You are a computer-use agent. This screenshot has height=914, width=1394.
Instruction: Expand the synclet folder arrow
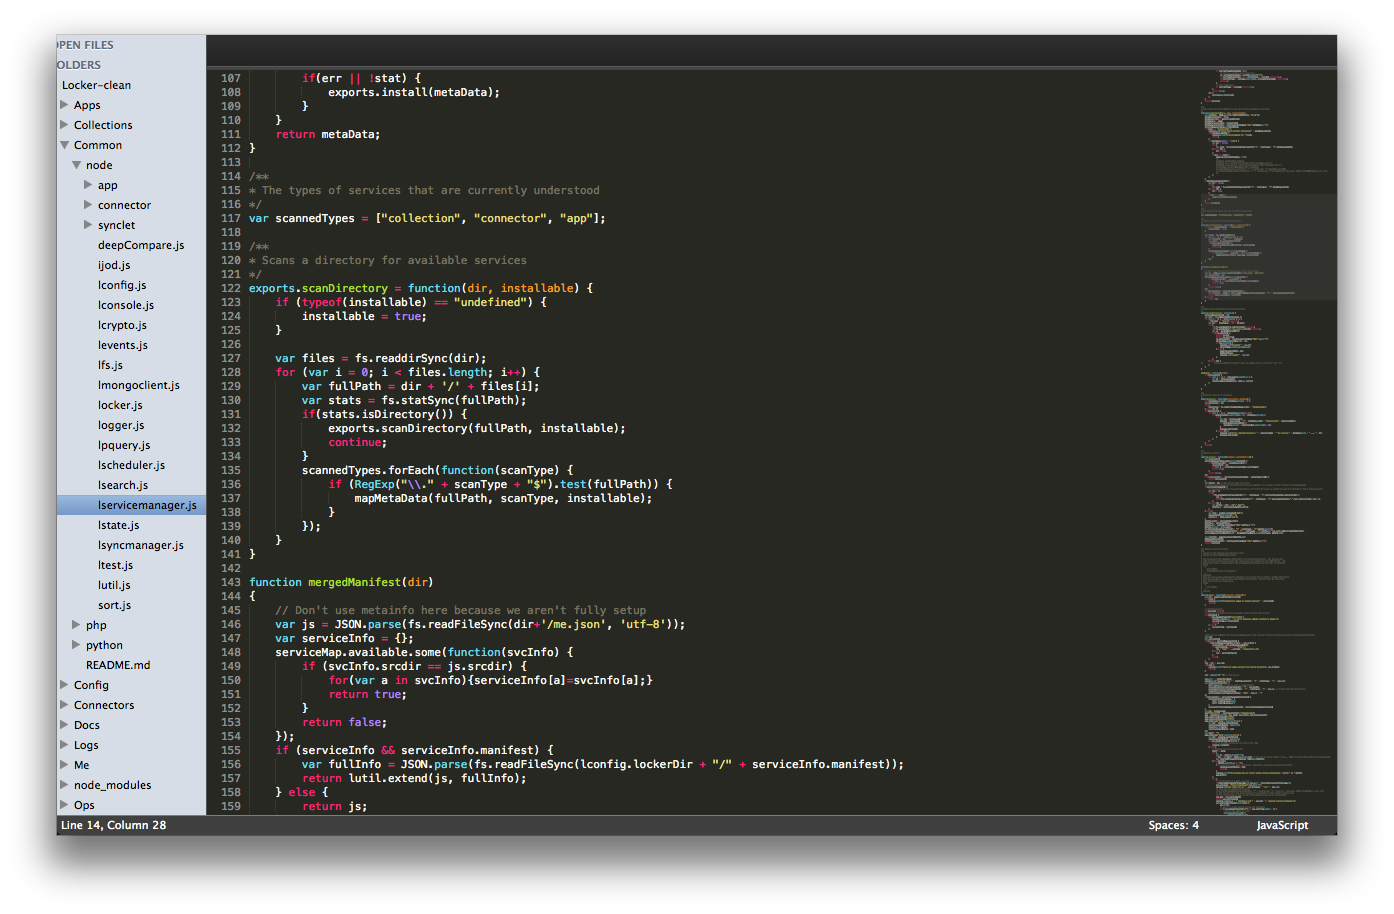click(x=88, y=225)
